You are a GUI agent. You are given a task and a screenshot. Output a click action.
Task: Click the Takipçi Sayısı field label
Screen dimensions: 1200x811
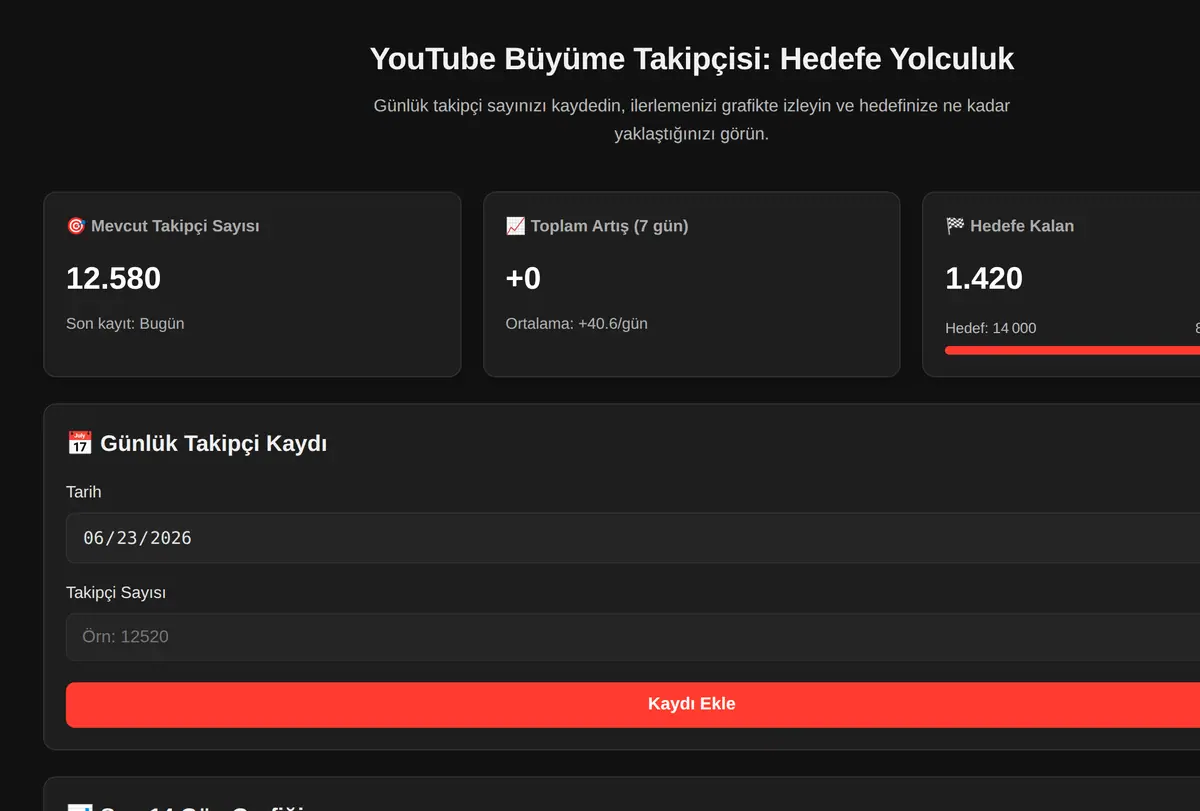[116, 593]
